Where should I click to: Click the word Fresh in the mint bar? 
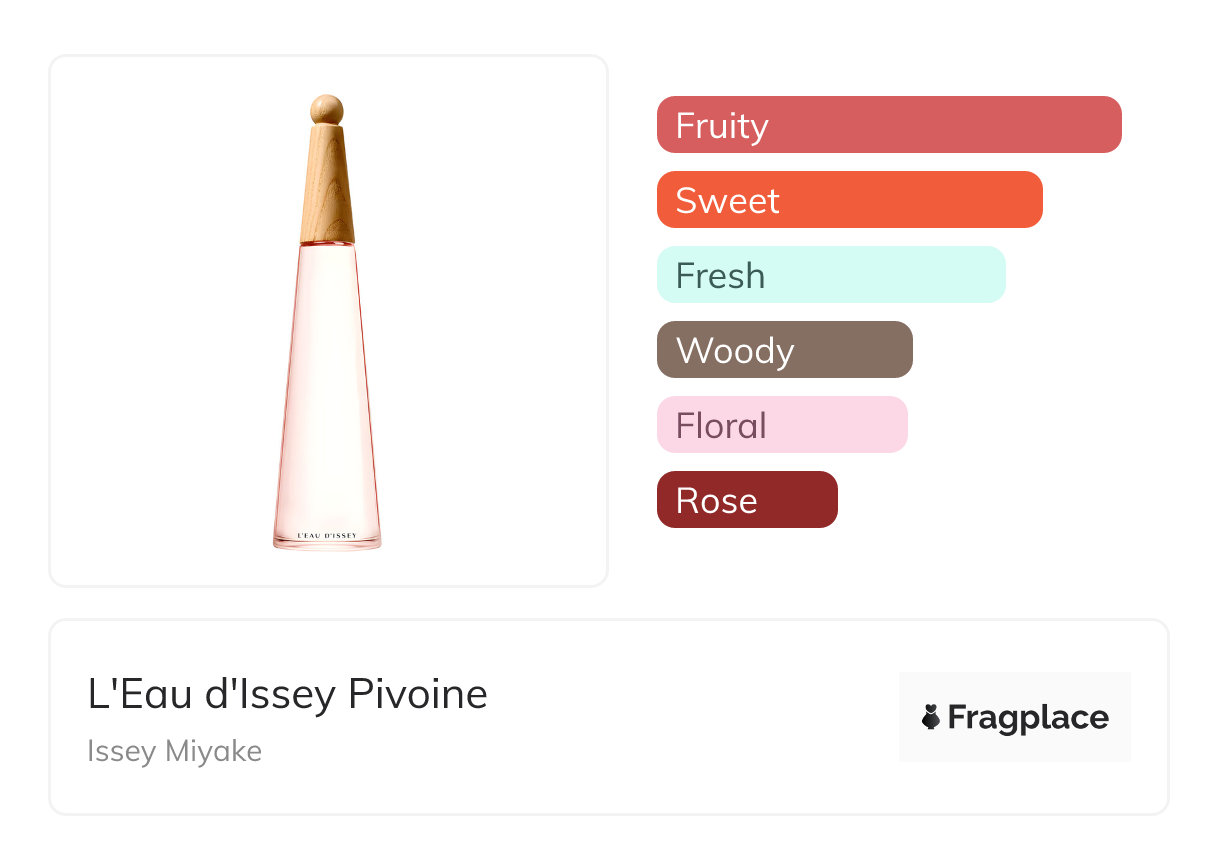(x=720, y=276)
